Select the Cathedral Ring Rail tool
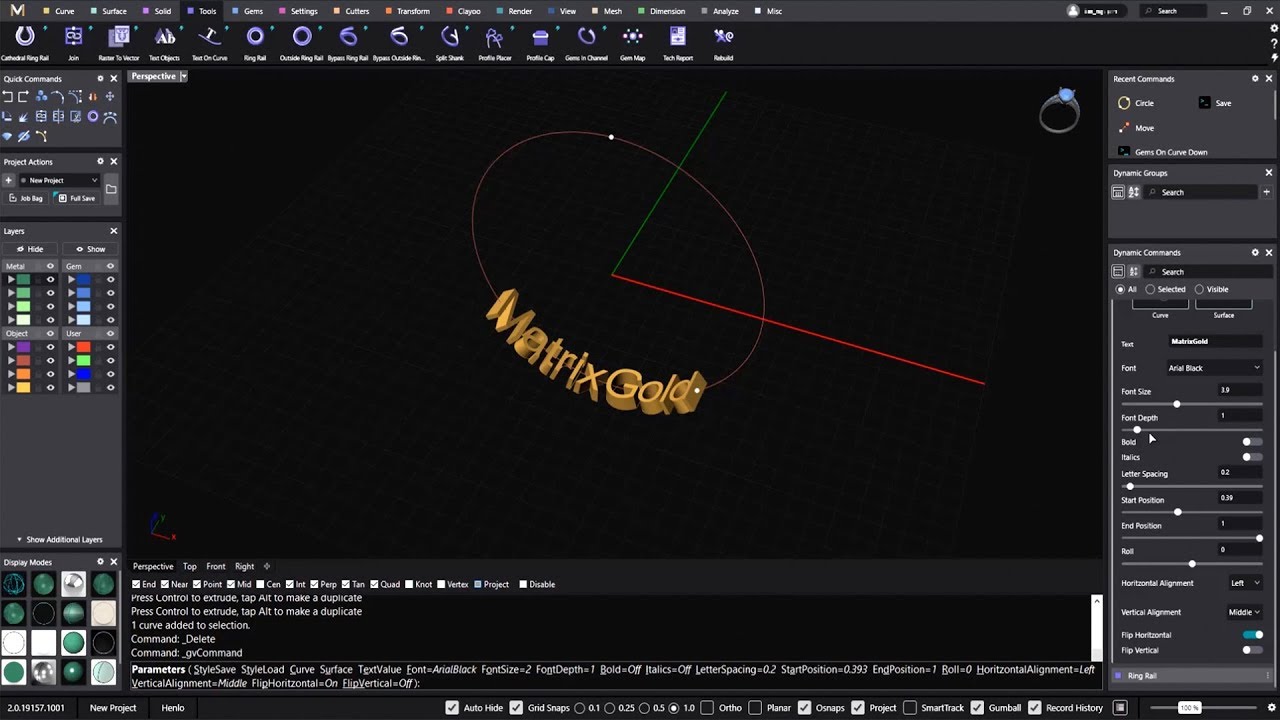This screenshot has height=720, width=1280. pyautogui.click(x=25, y=42)
